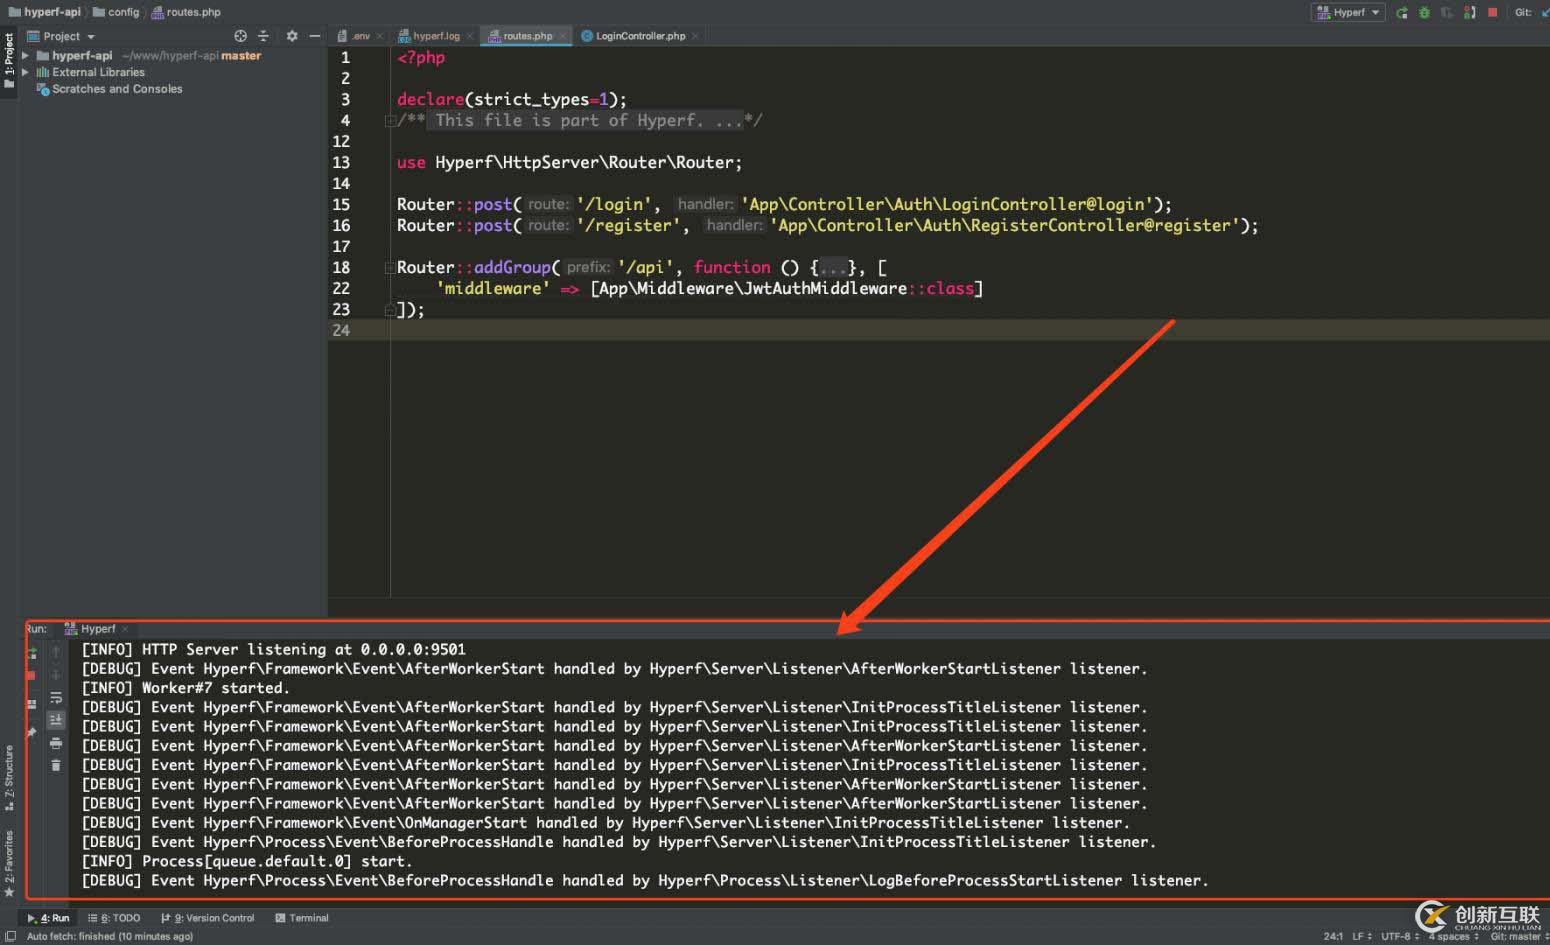Open the Hyperf run configuration dropdown
The height and width of the screenshot is (945, 1550).
coord(1348,12)
